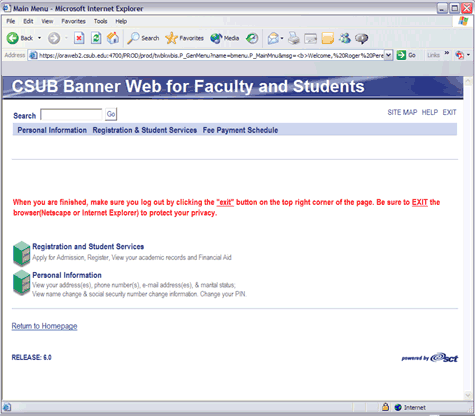Click the Internet zone globe icon

(x=398, y=407)
